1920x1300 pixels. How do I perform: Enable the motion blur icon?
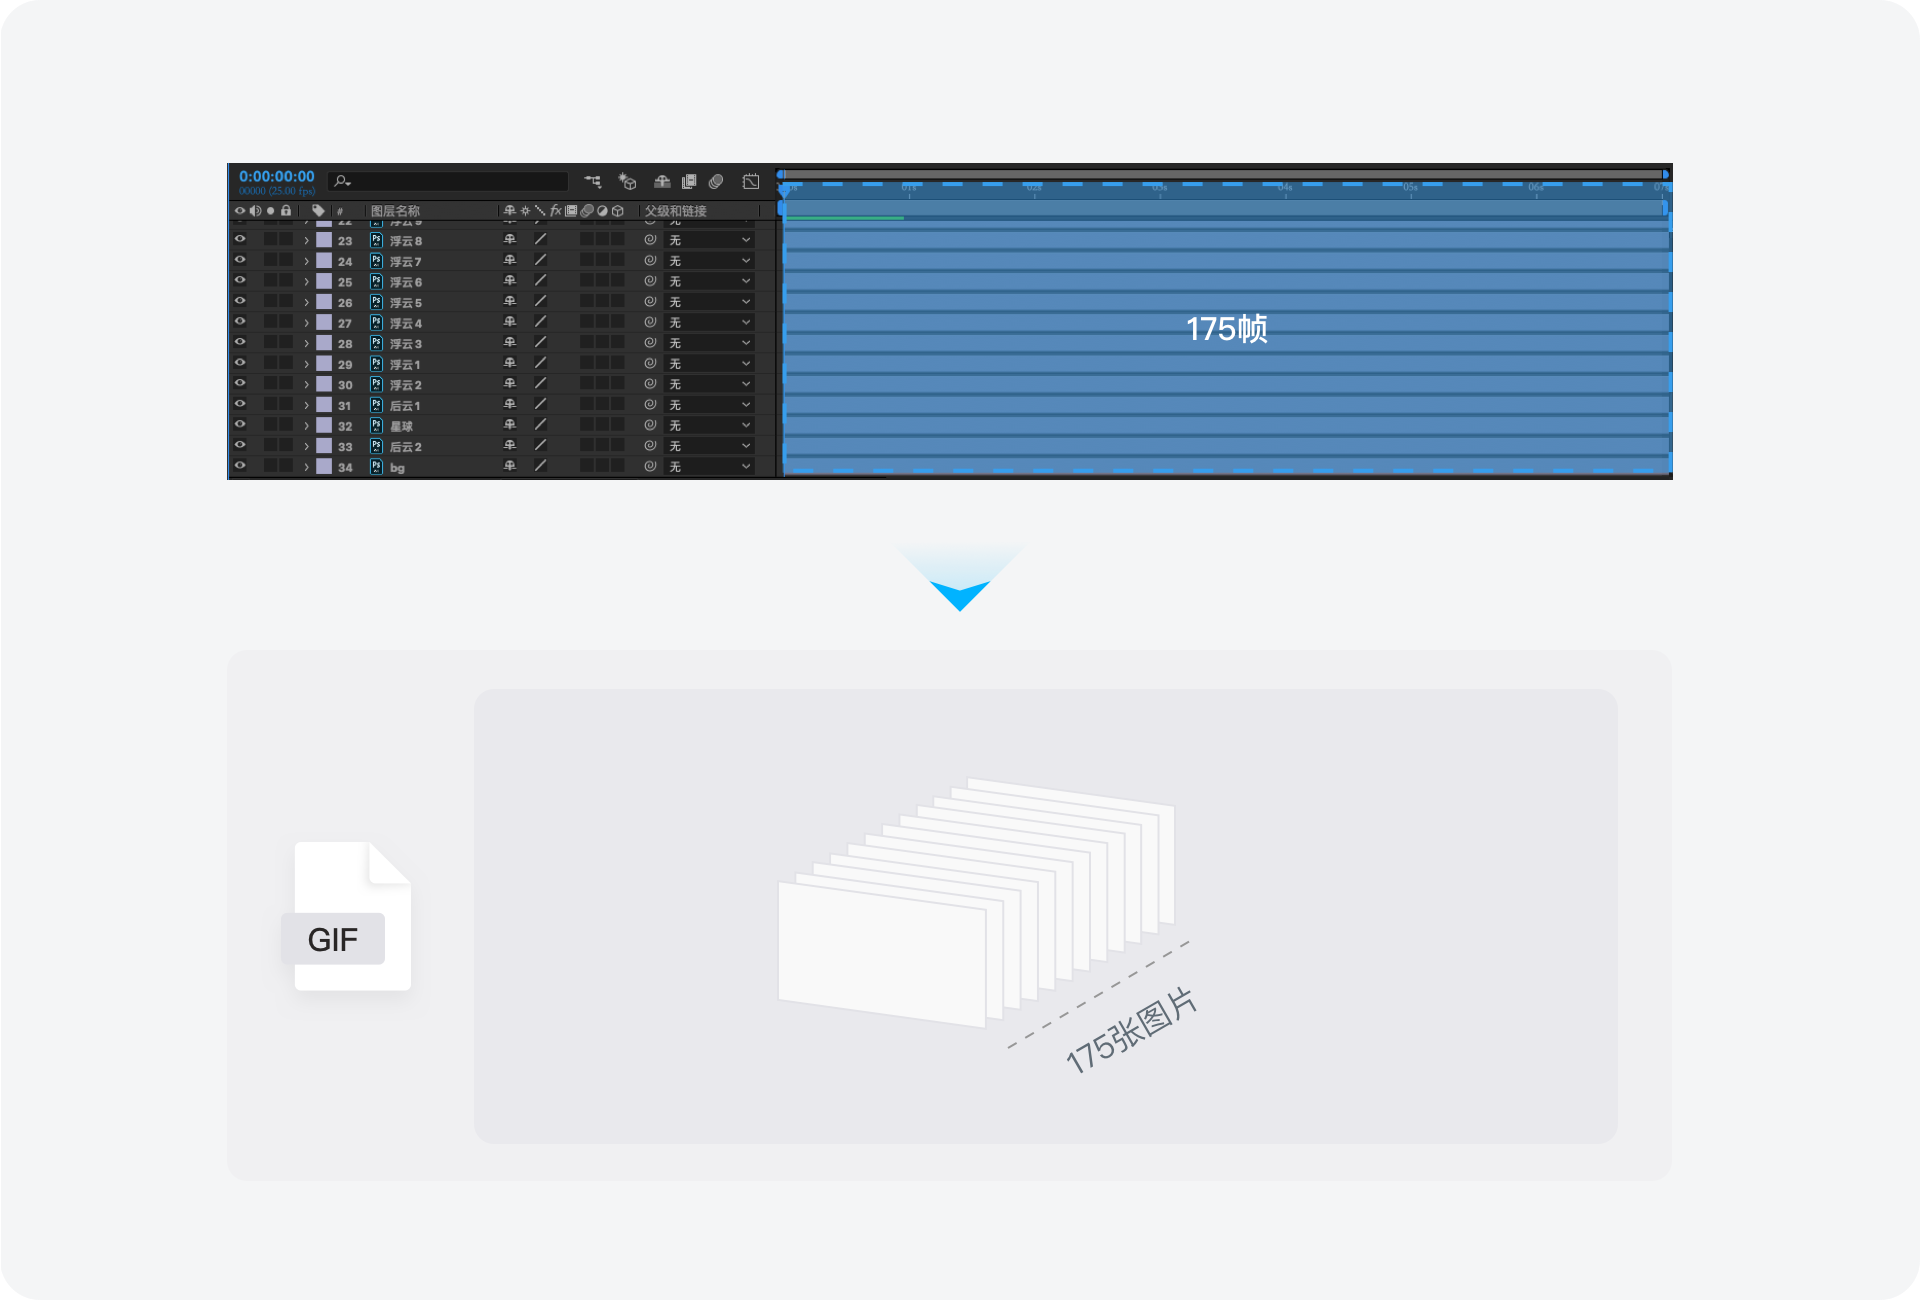(x=716, y=181)
